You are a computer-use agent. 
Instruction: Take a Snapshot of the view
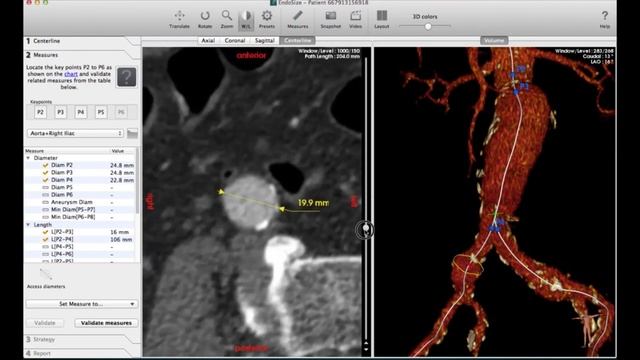pyautogui.click(x=330, y=19)
